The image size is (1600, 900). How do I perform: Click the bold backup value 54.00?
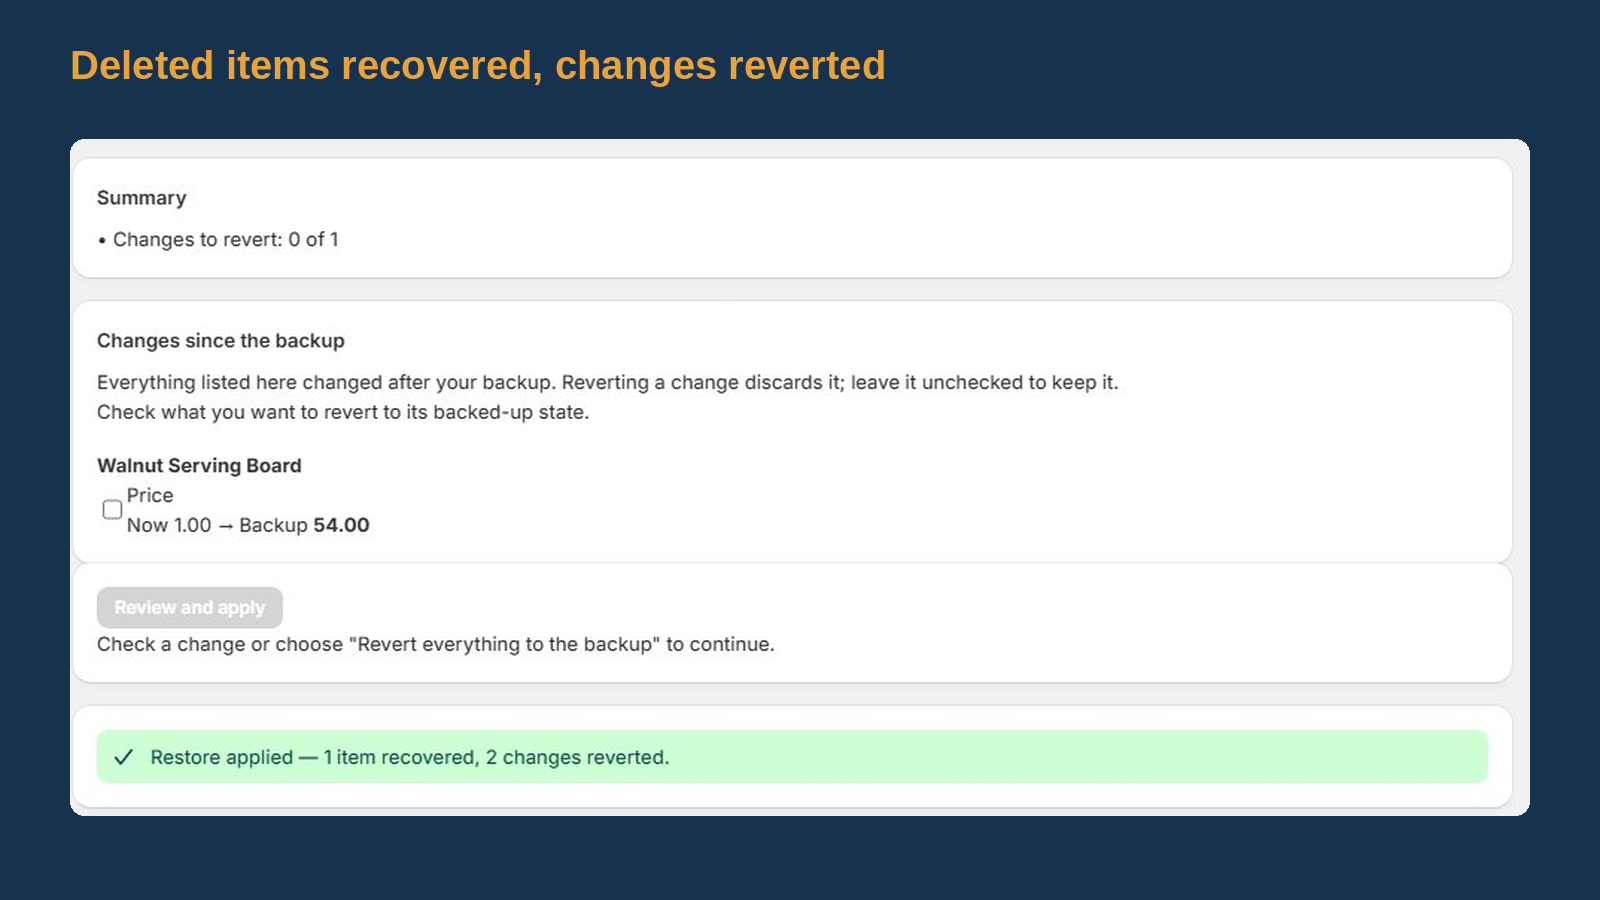[x=341, y=525]
